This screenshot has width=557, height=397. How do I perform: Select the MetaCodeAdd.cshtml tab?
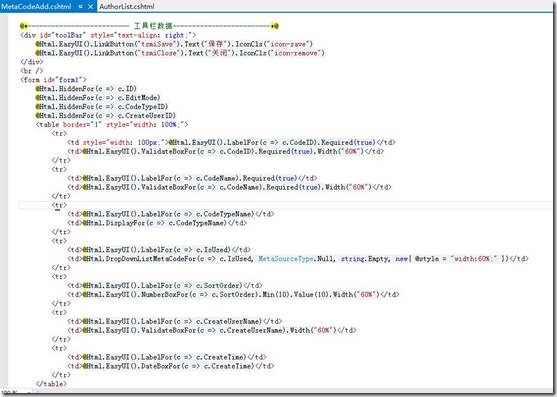(x=36, y=6)
